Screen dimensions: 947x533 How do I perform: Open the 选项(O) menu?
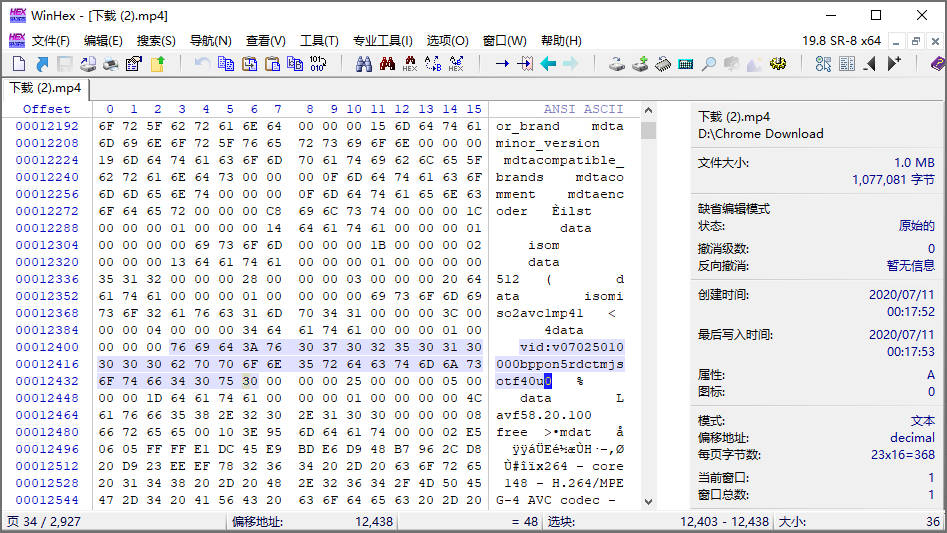point(447,41)
